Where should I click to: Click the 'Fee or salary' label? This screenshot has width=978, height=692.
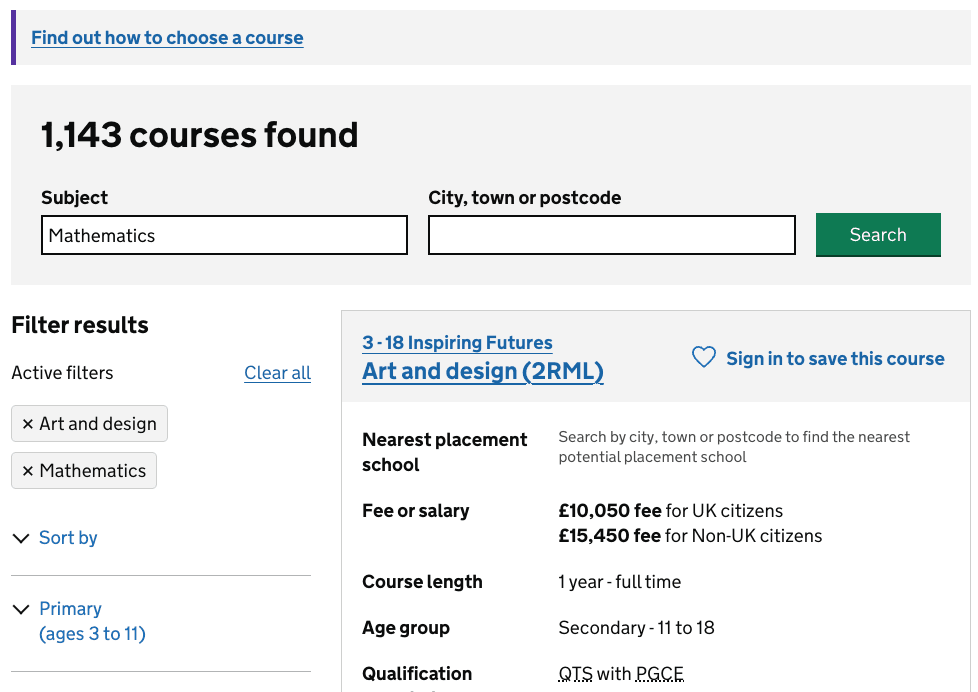tap(415, 510)
